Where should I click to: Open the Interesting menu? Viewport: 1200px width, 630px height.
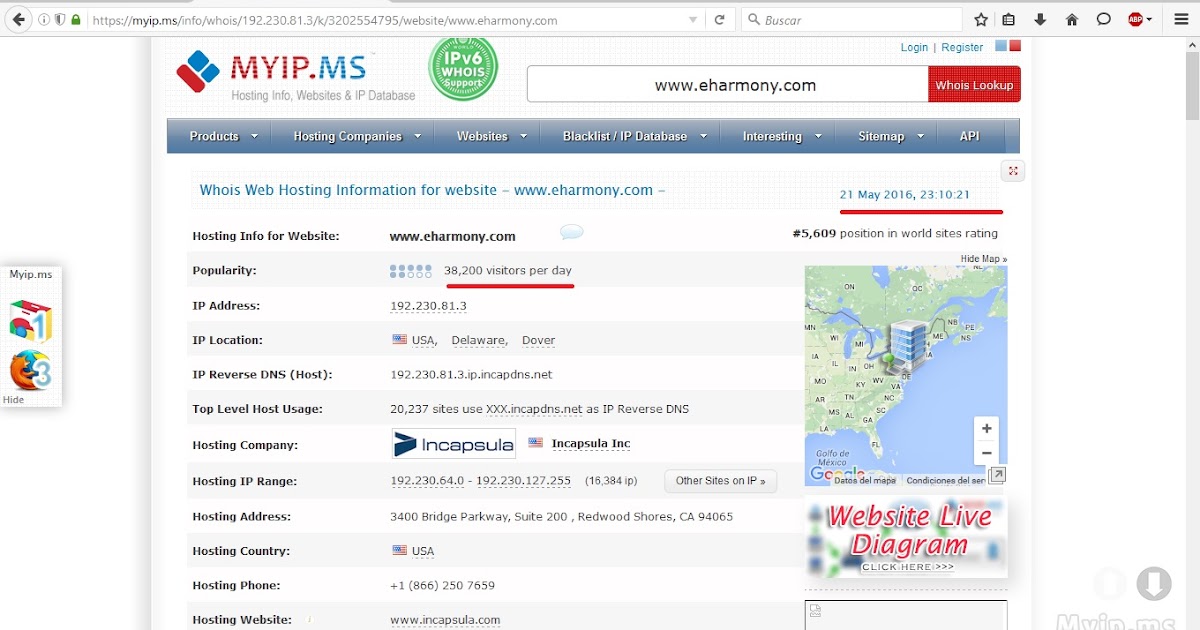coord(772,136)
